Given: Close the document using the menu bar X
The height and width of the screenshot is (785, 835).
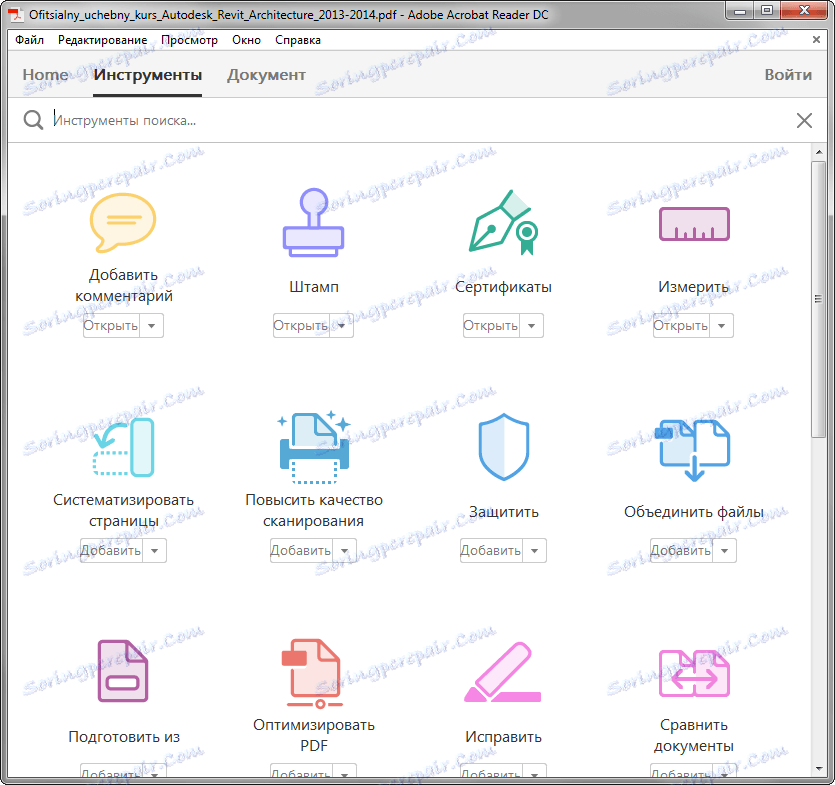Looking at the screenshot, I should click(x=816, y=39).
